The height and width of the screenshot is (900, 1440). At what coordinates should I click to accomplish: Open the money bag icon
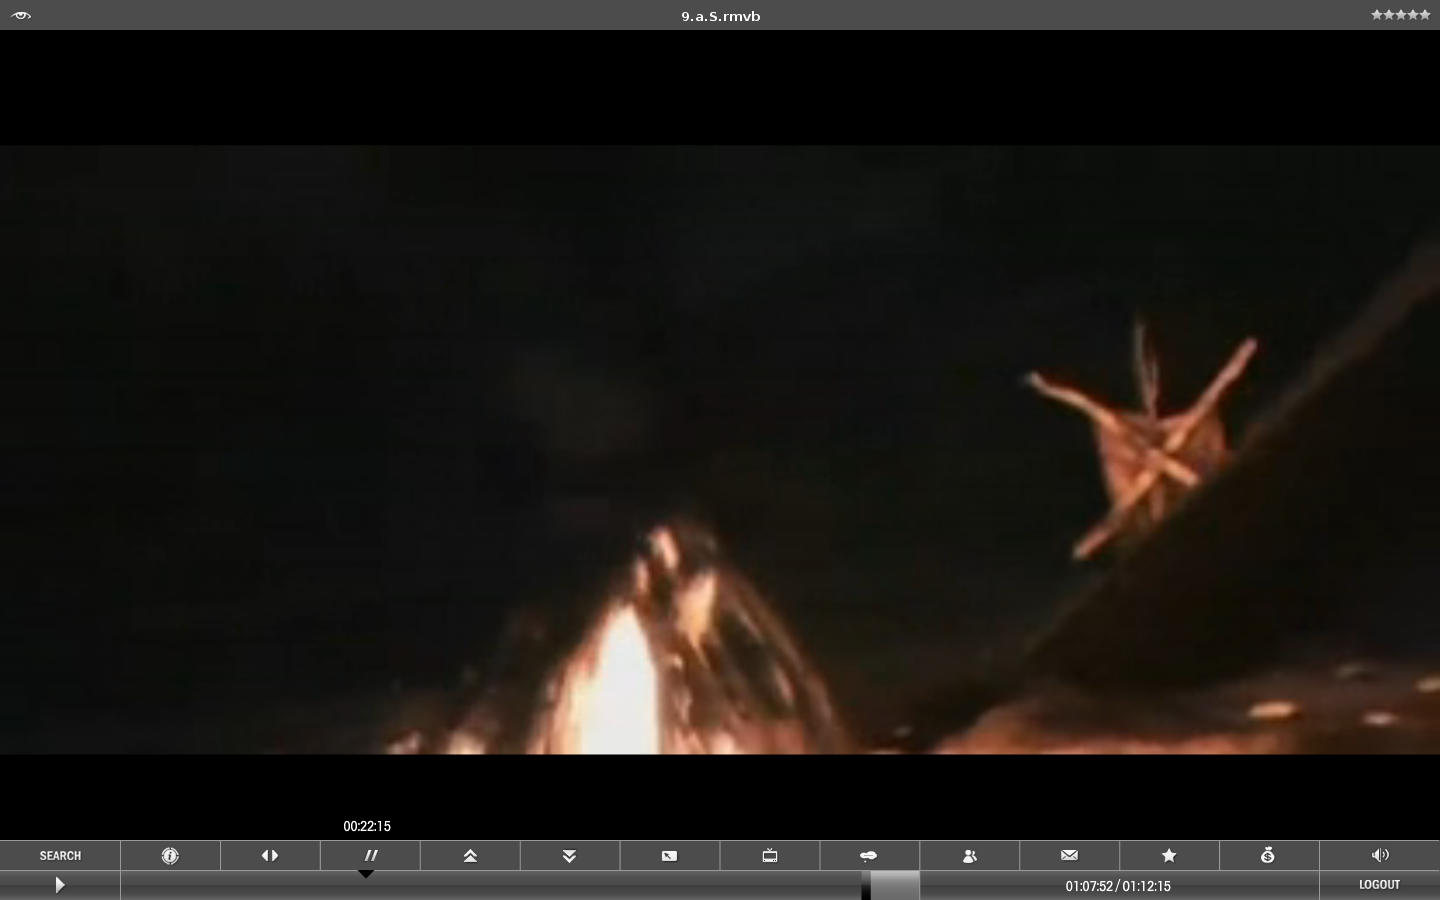coord(1268,856)
